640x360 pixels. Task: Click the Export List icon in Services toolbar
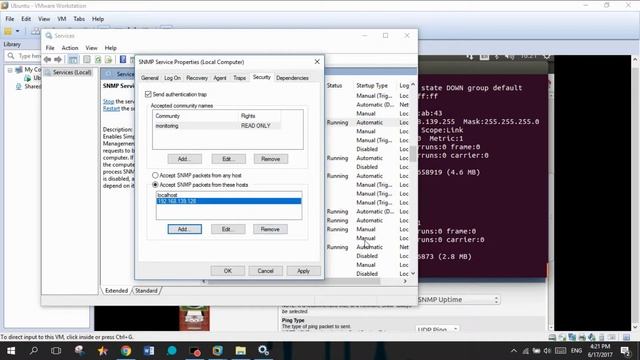tap(108, 60)
